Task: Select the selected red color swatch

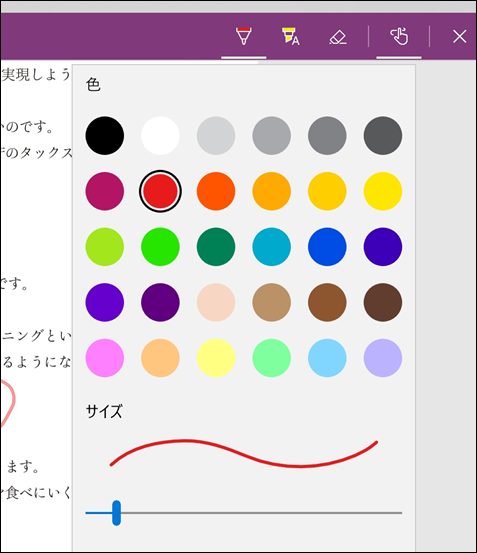Action: click(x=160, y=191)
